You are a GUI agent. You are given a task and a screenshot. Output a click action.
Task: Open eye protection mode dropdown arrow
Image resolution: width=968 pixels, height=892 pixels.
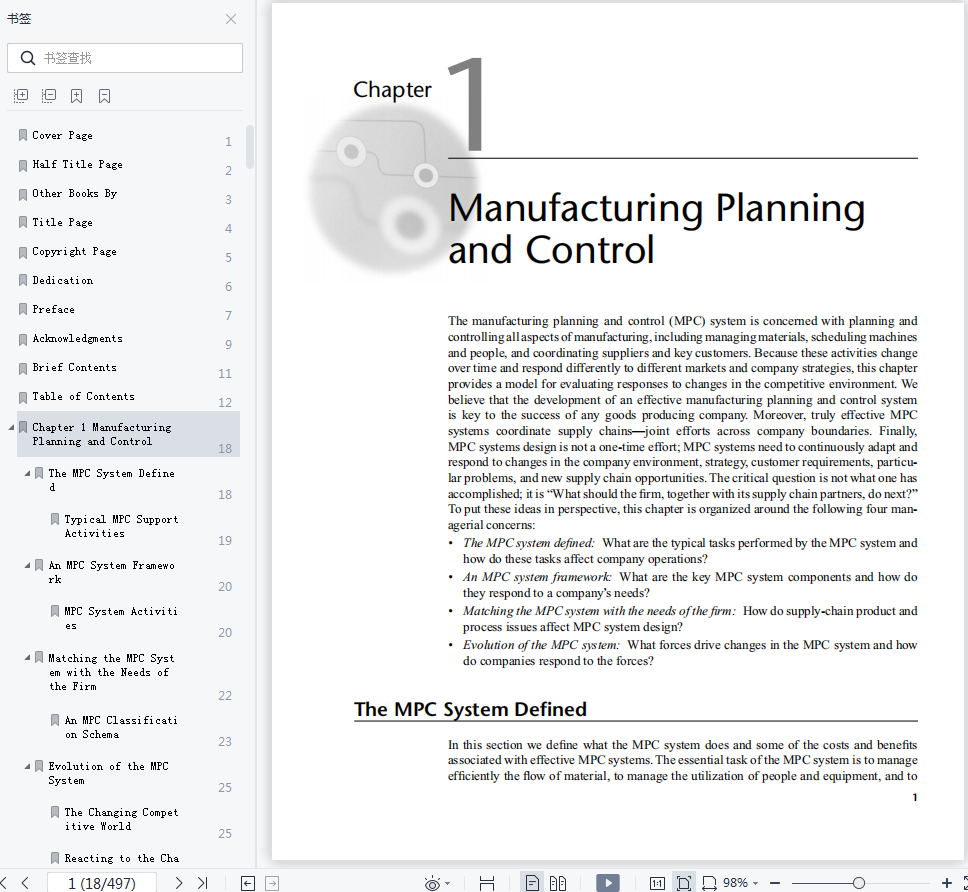pos(448,883)
